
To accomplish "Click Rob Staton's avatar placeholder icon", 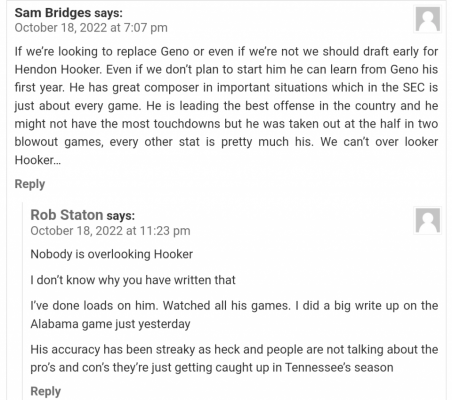I will pos(428,221).
